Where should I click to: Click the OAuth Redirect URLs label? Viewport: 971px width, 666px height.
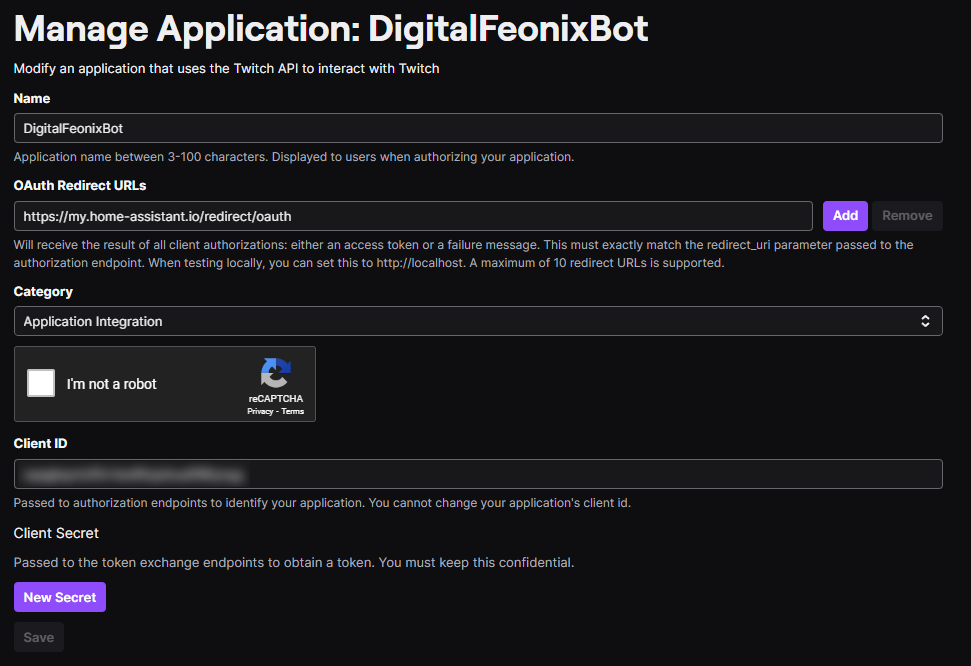(79, 185)
